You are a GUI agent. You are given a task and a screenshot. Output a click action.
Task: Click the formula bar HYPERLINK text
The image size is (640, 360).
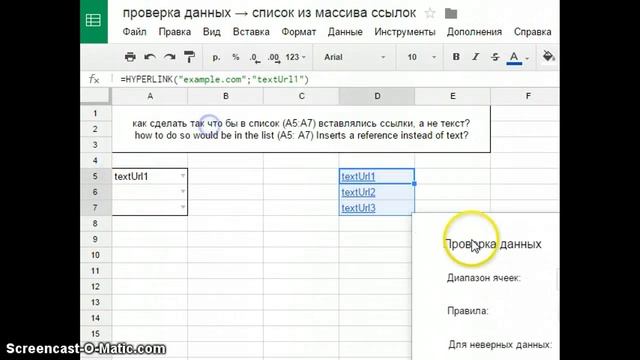tap(215, 80)
